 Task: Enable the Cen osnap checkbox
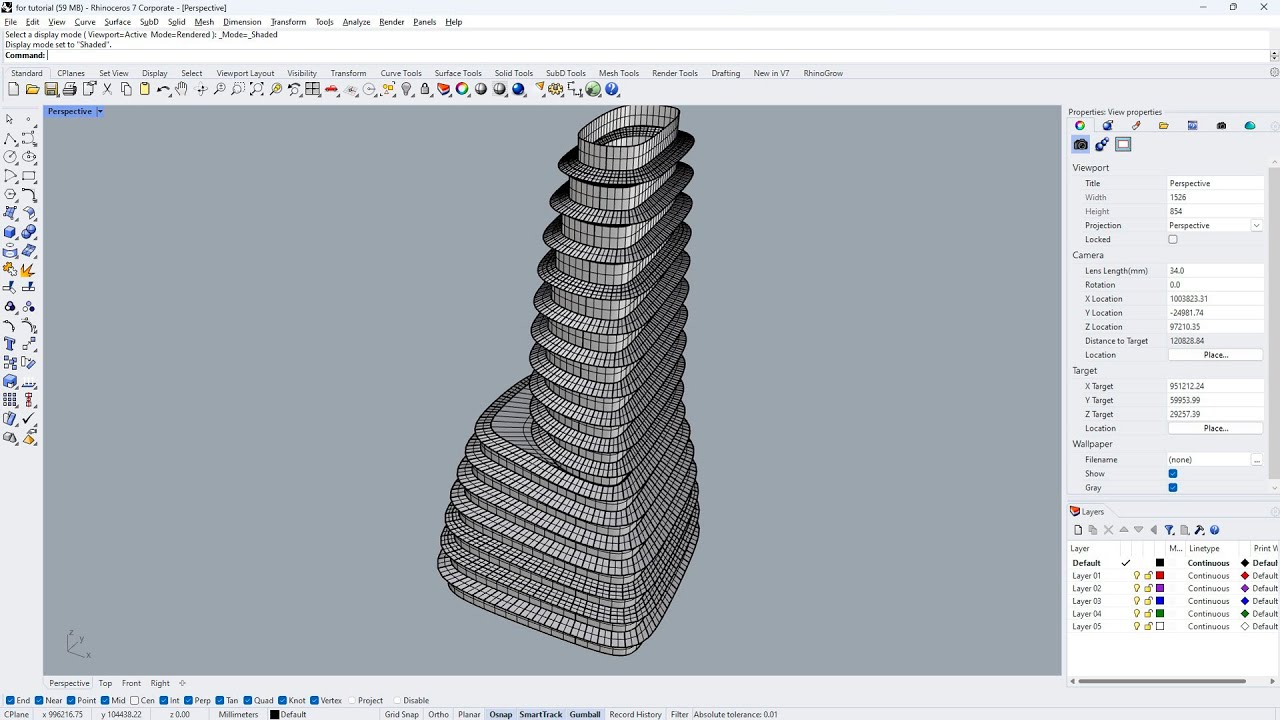135,700
